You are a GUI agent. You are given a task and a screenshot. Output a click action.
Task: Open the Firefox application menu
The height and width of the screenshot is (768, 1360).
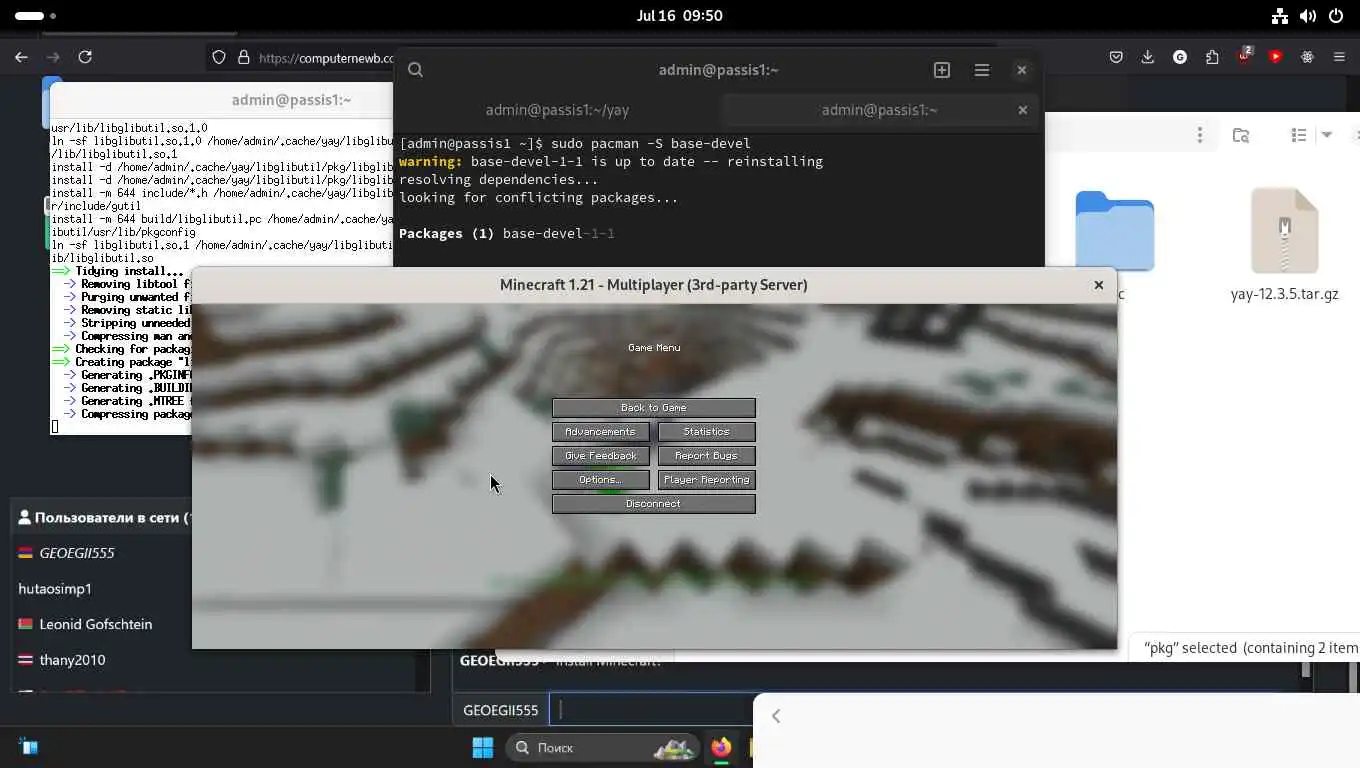[x=1339, y=57]
